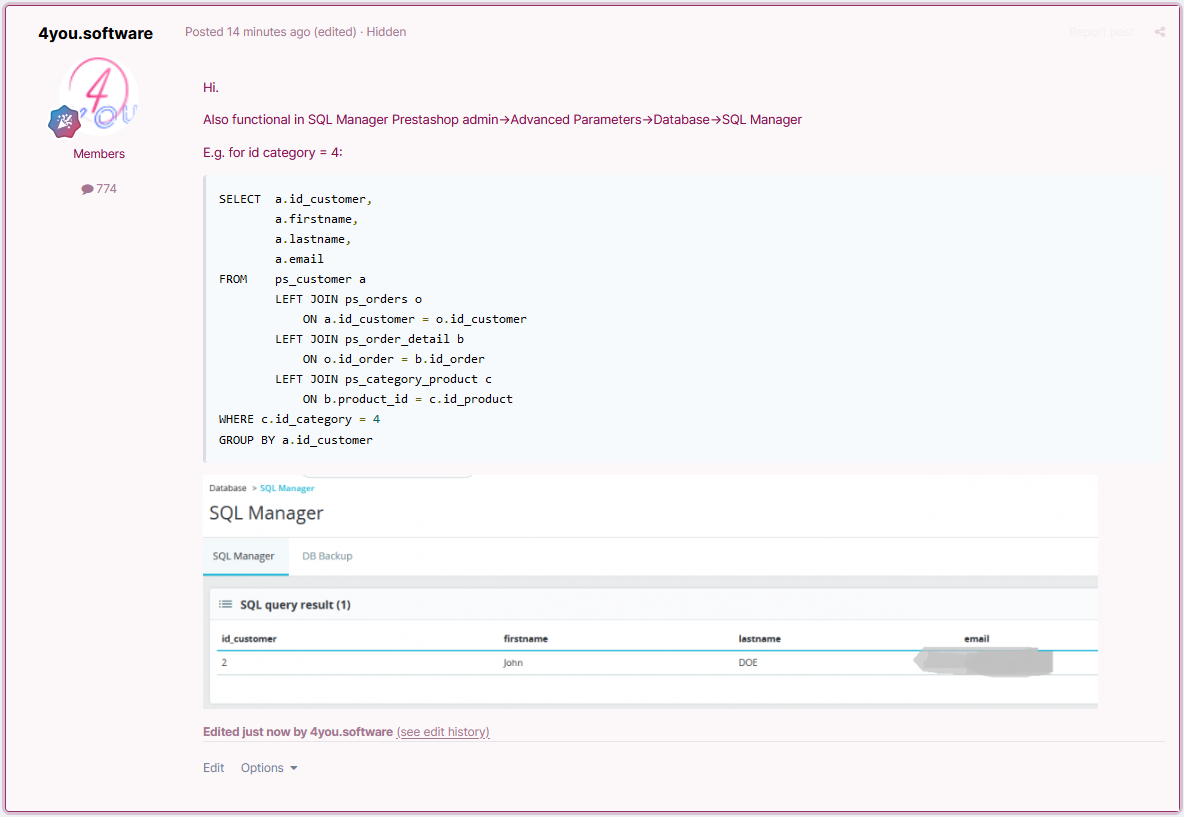Switch to the DB Backup tab
1184x817 pixels.
pos(327,556)
